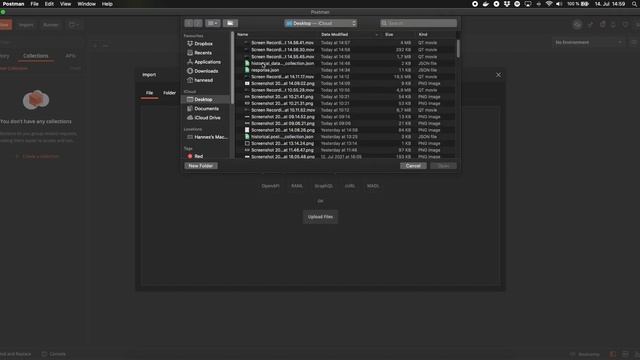Go back in the file dialog
Screen dimensions: 640x360
[189, 23]
